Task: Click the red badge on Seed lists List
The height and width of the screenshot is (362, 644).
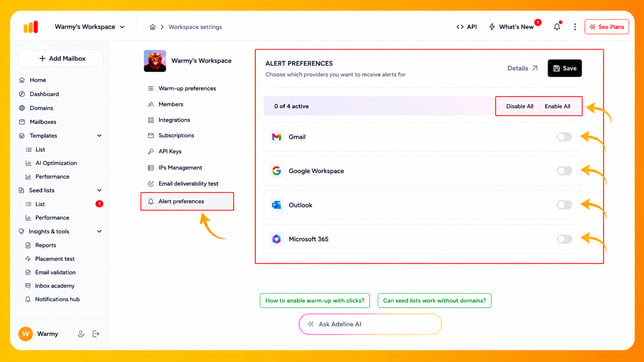Action: 99,204
